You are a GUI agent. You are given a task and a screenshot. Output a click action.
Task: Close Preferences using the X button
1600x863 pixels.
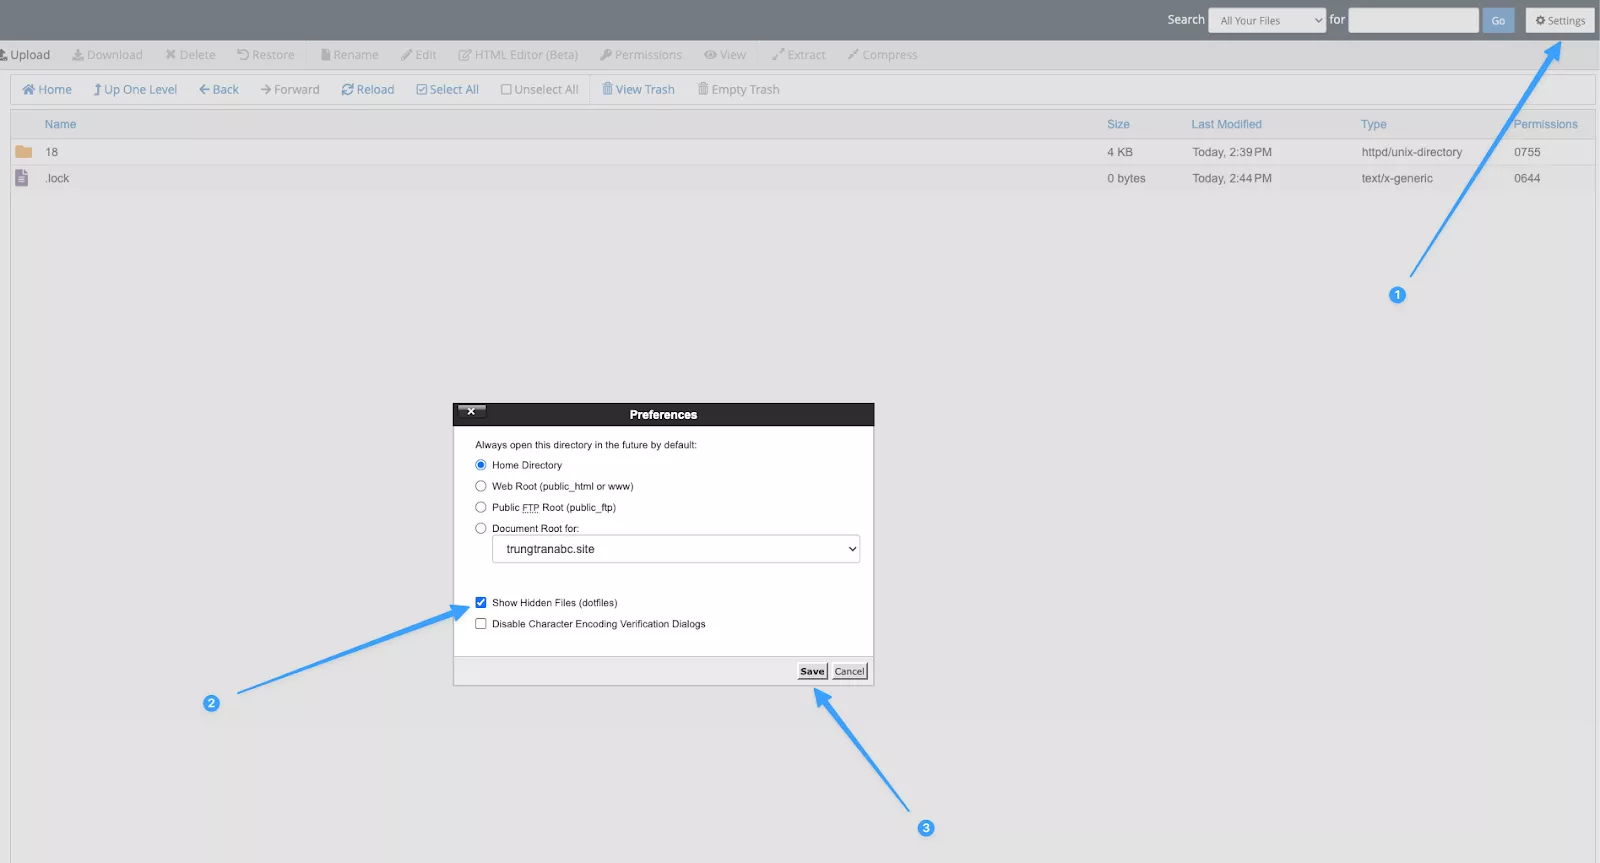471,411
